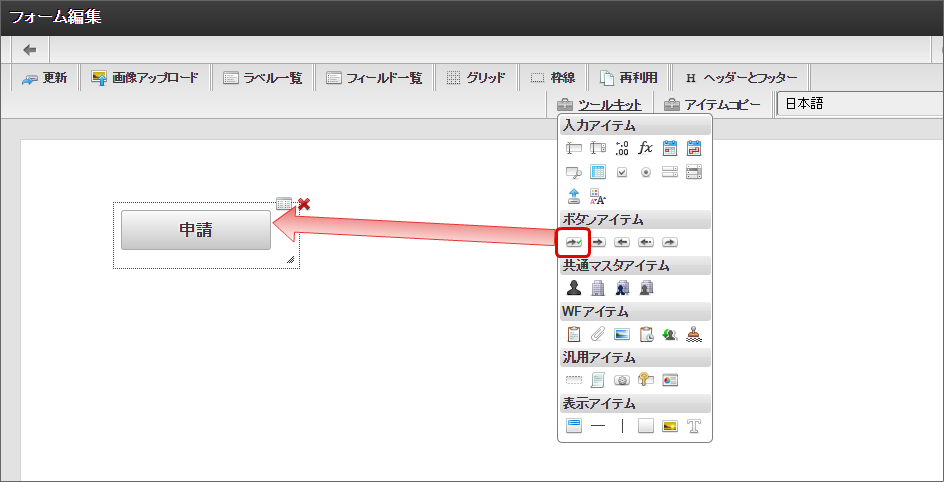Click the 更新 update button
Image resolution: width=944 pixels, height=482 pixels.
(x=45, y=78)
